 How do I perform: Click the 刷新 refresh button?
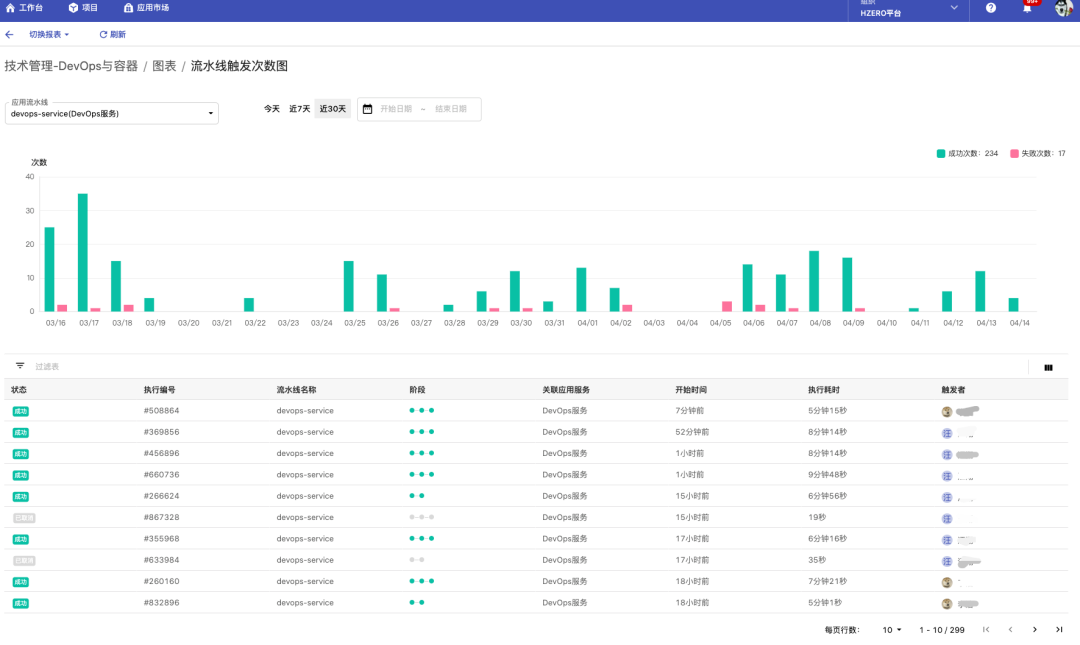coord(112,34)
